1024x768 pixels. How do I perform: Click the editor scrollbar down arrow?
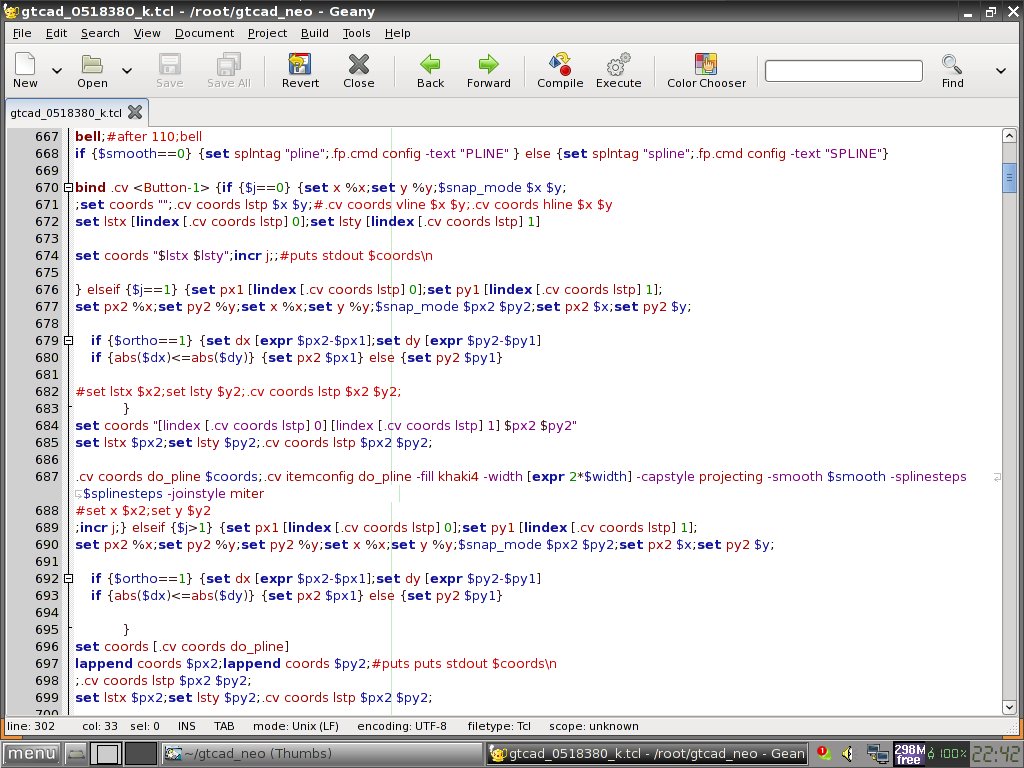pos(1009,707)
